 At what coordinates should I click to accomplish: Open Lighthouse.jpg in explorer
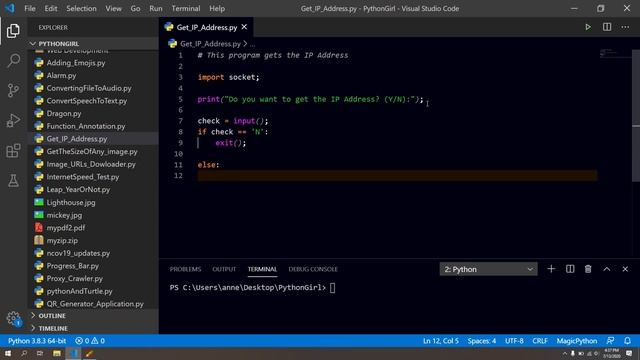(93, 202)
